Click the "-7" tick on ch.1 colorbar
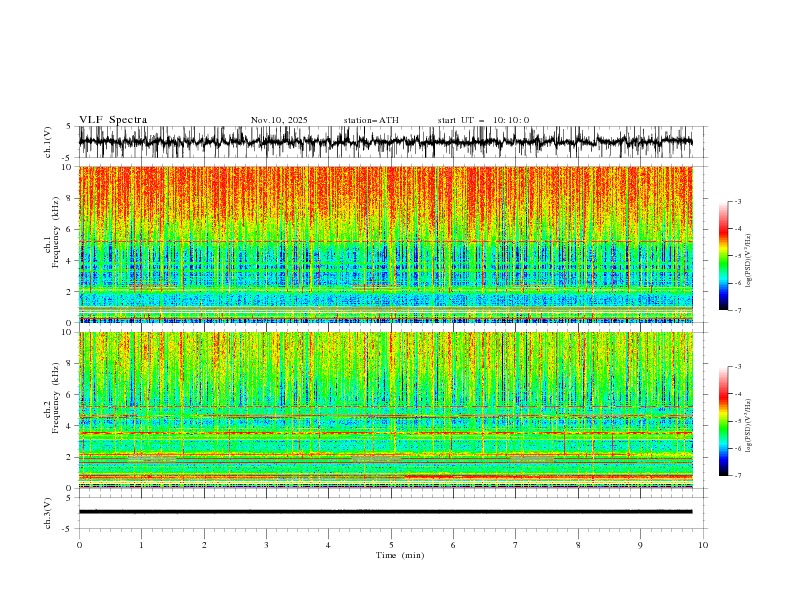 (x=738, y=311)
